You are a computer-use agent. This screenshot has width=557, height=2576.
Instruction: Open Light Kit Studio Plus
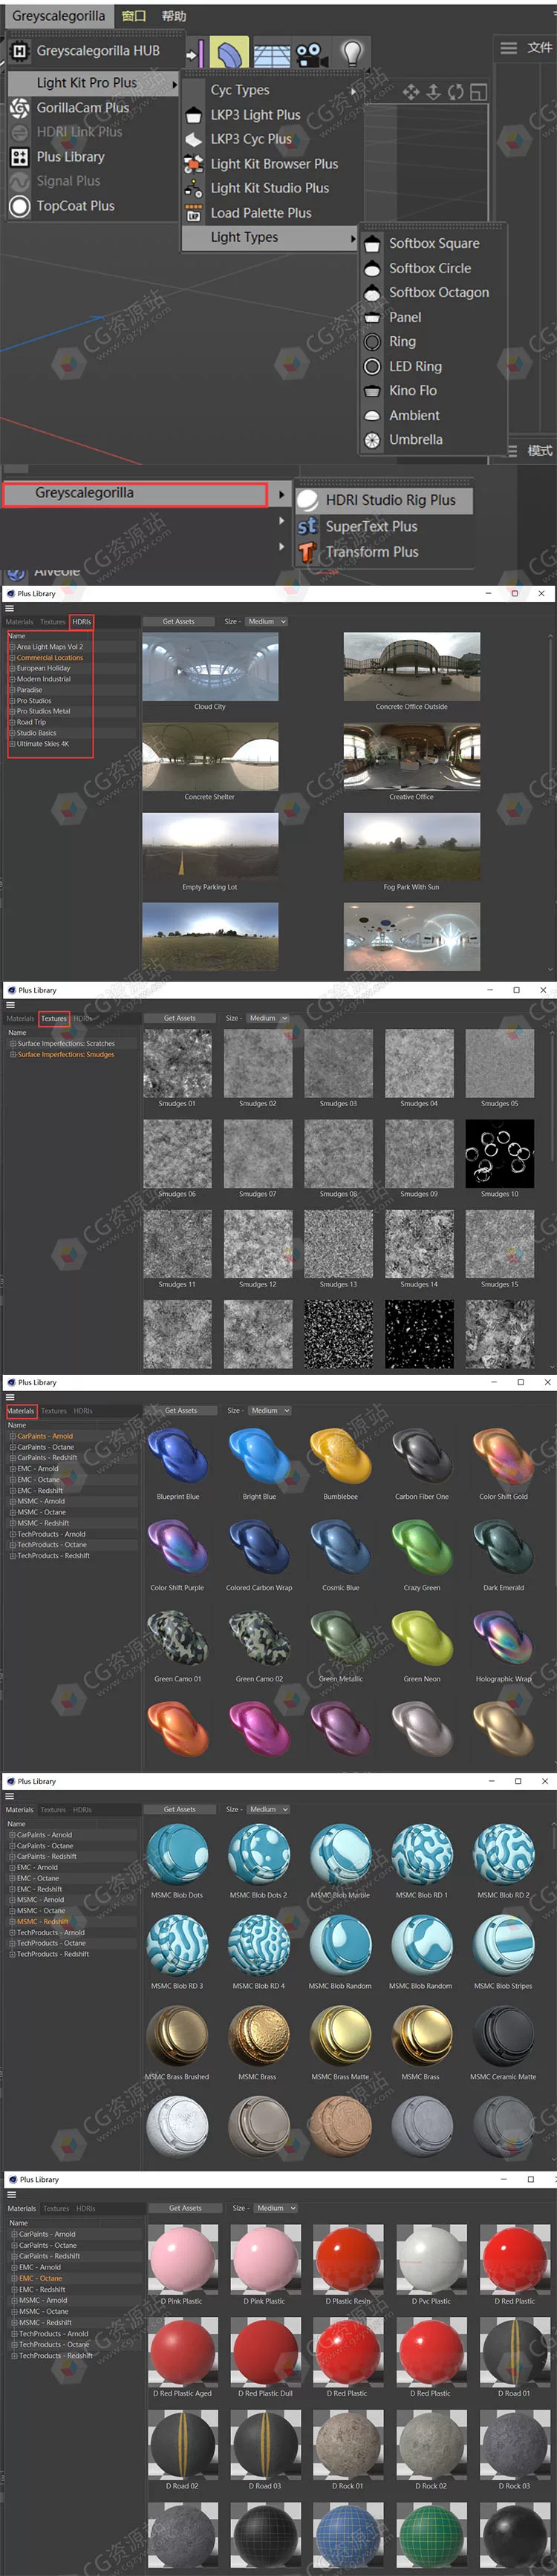(270, 188)
